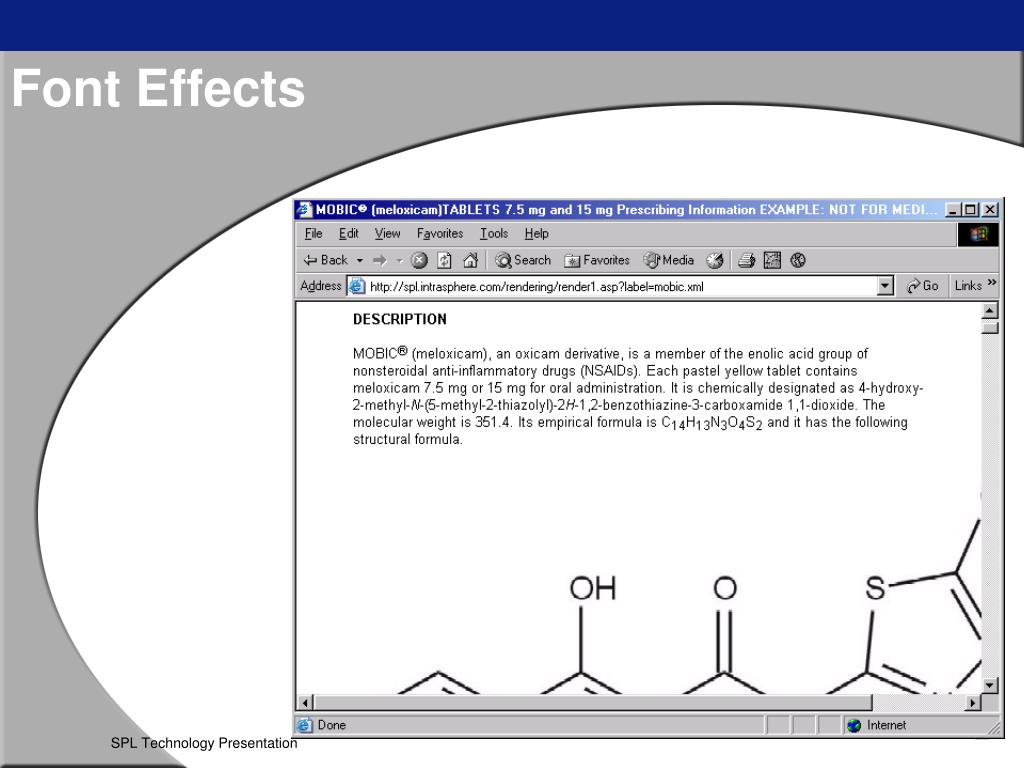Click the page icon in the address bar

[357, 286]
